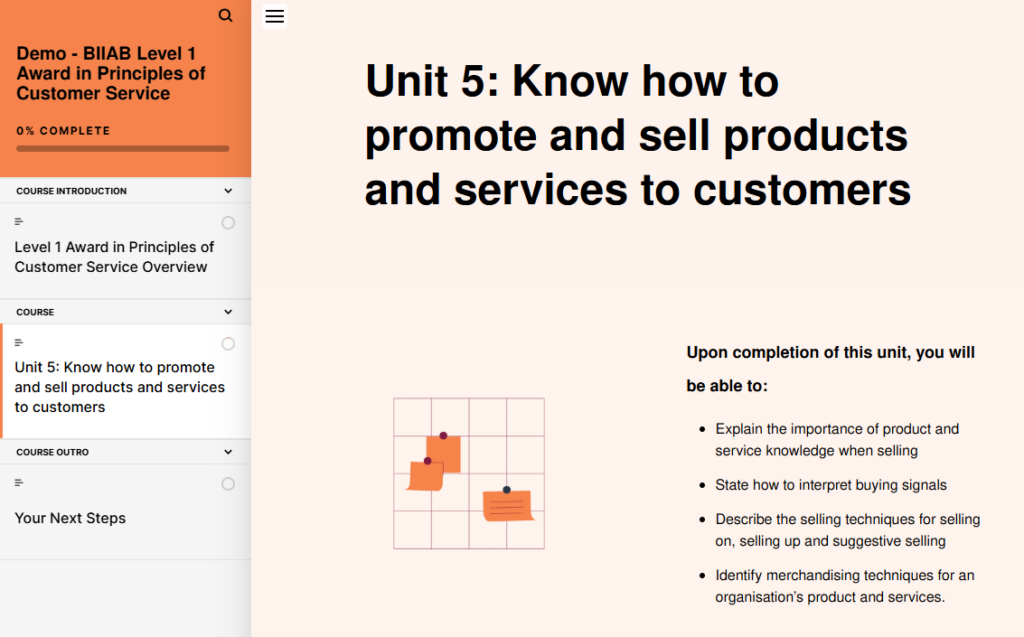Click the Demo - BIIAB Level 1 course title

click(111, 73)
